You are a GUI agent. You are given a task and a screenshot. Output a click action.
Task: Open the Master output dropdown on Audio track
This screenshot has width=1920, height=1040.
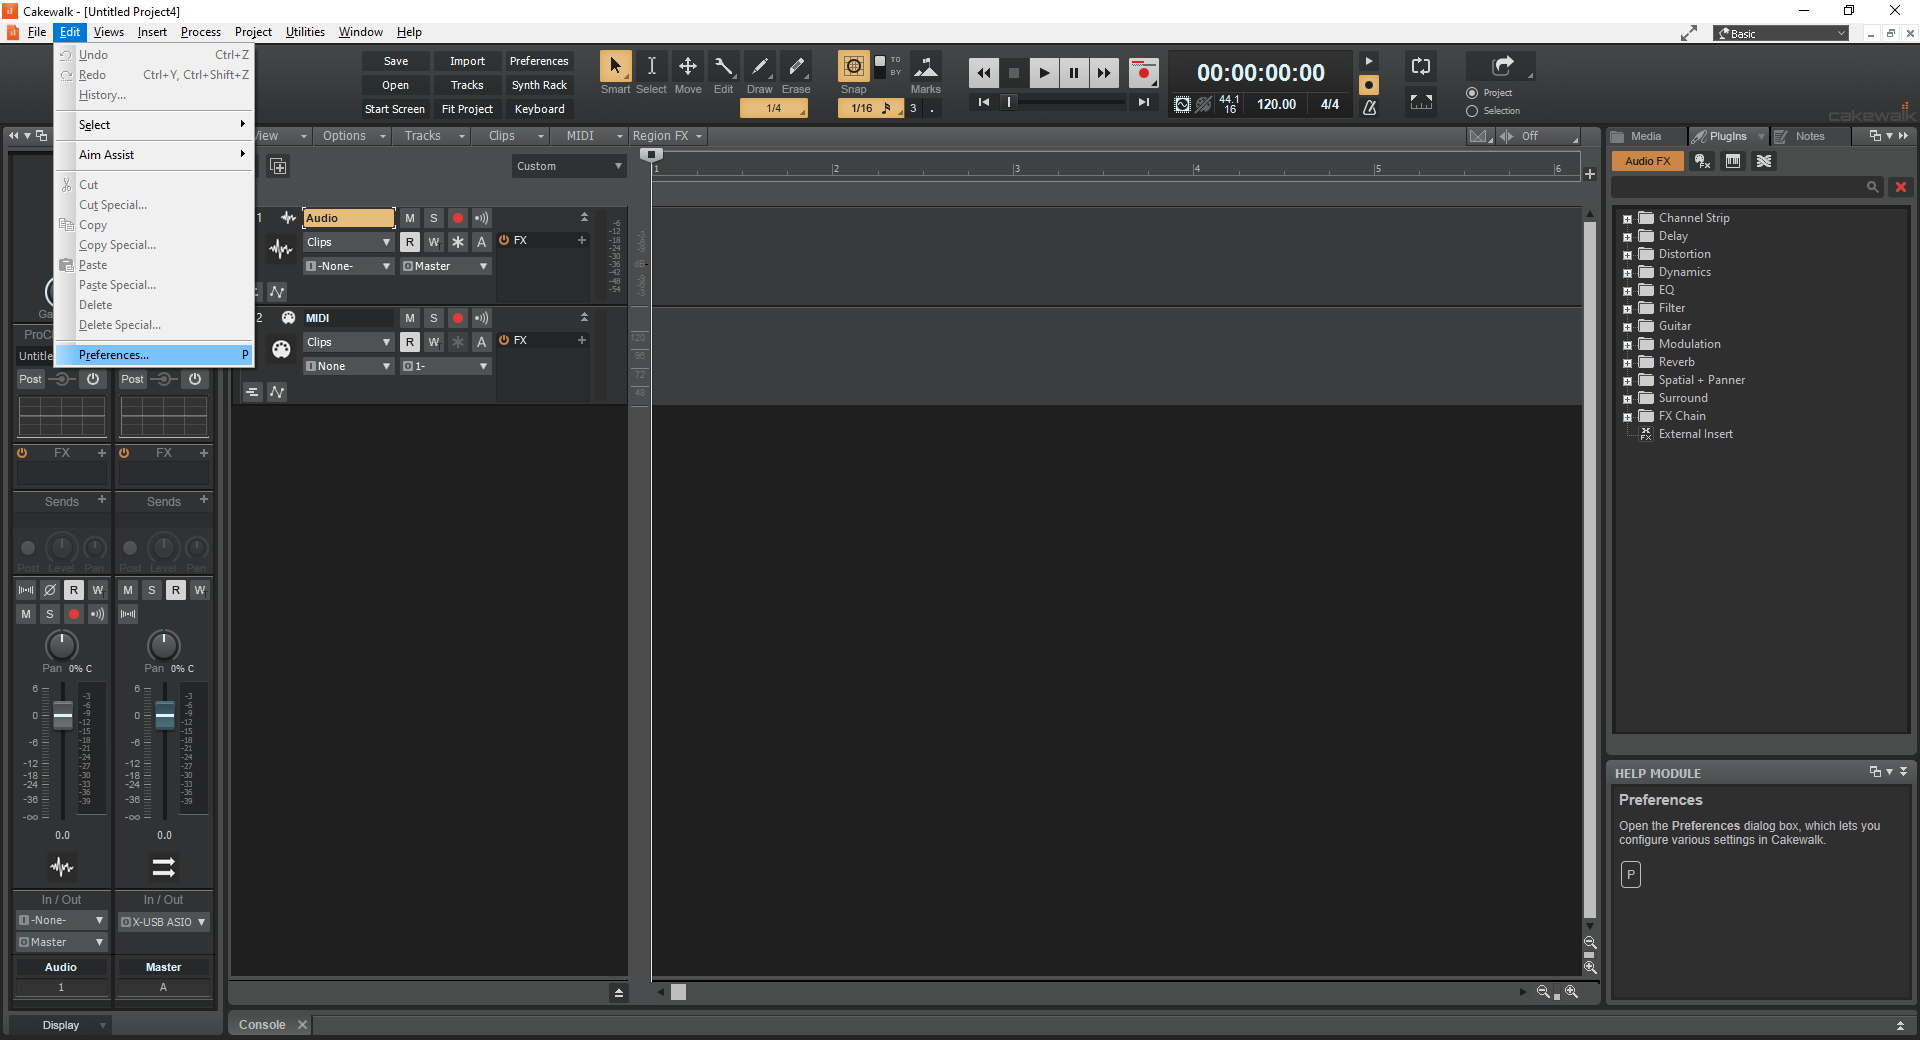446,266
